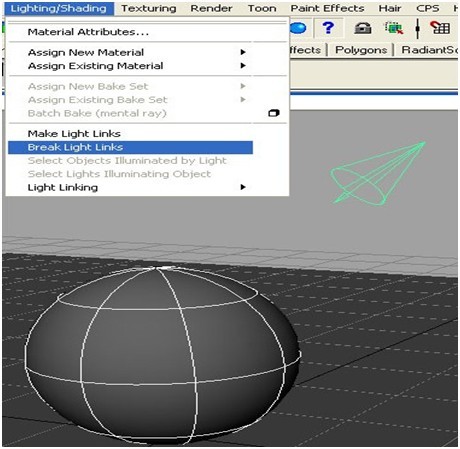Click the question mark help icon
The image size is (460, 449).
[328, 28]
